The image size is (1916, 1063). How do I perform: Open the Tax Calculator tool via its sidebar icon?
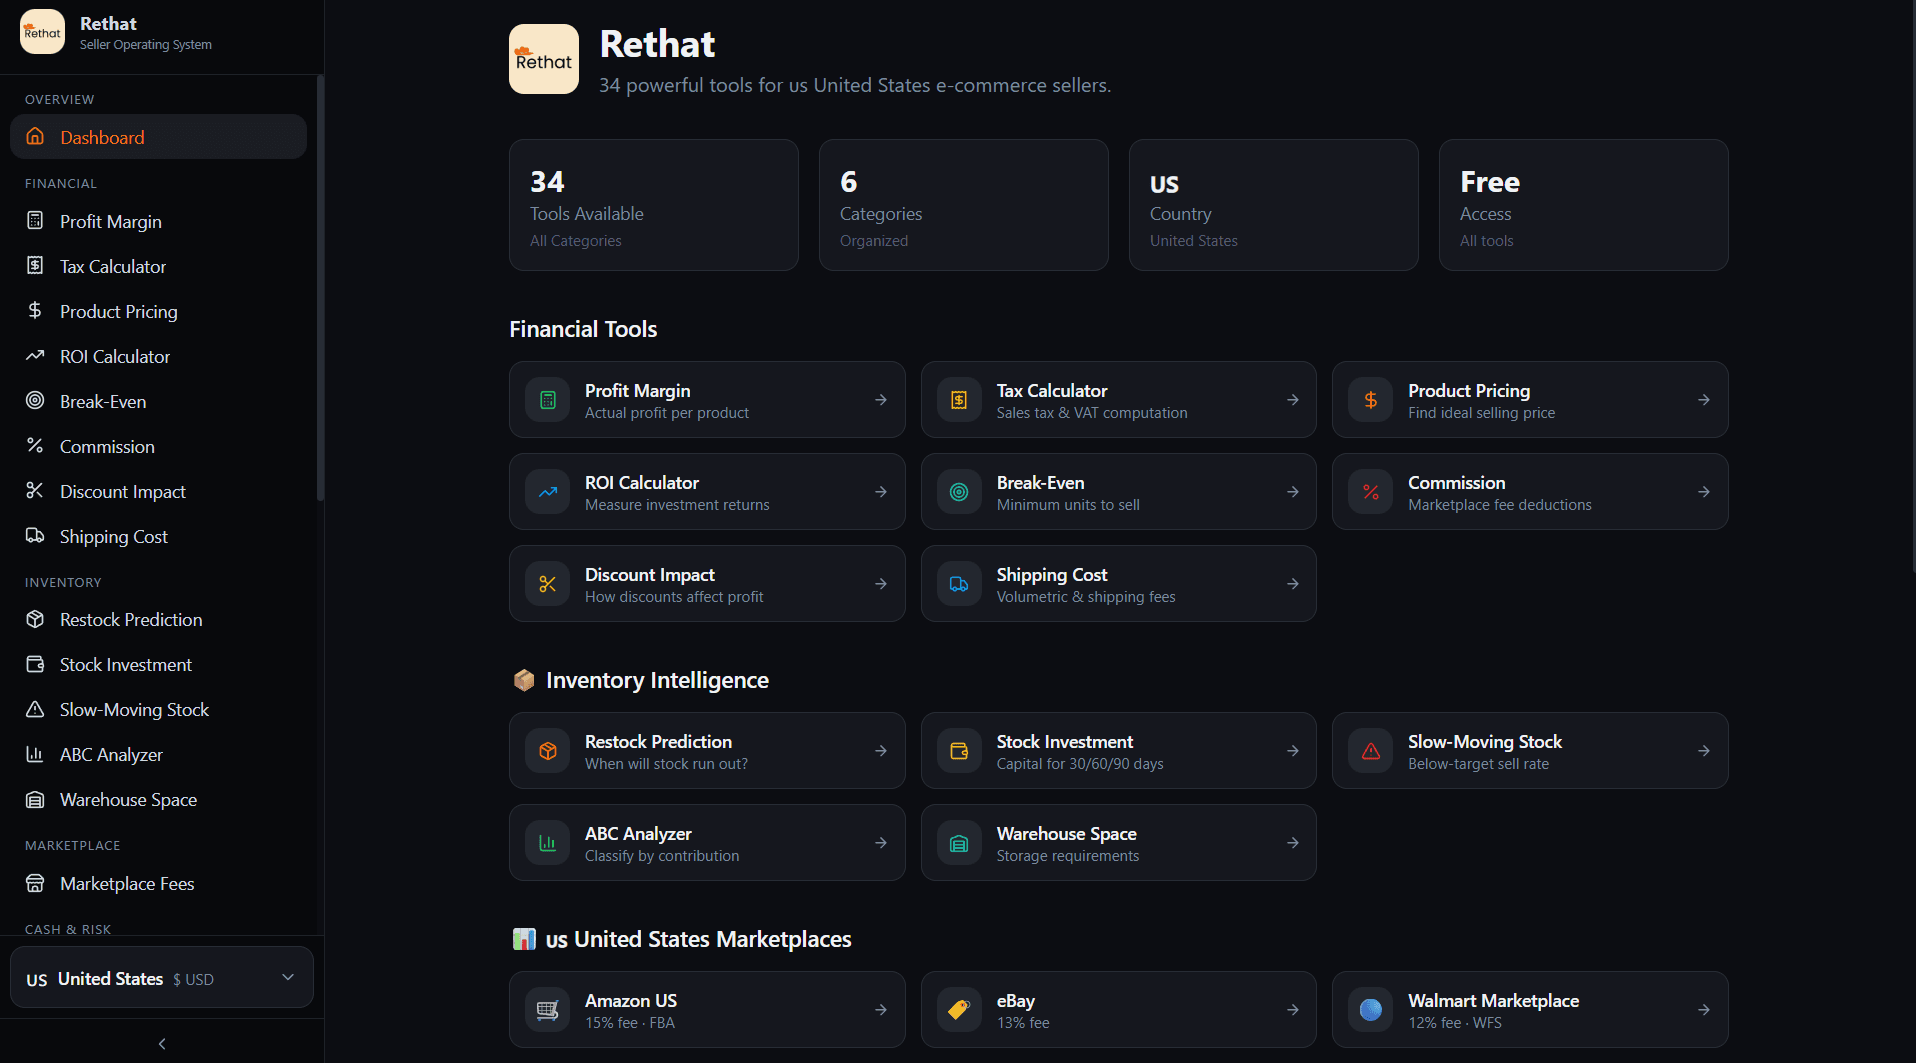[35, 266]
